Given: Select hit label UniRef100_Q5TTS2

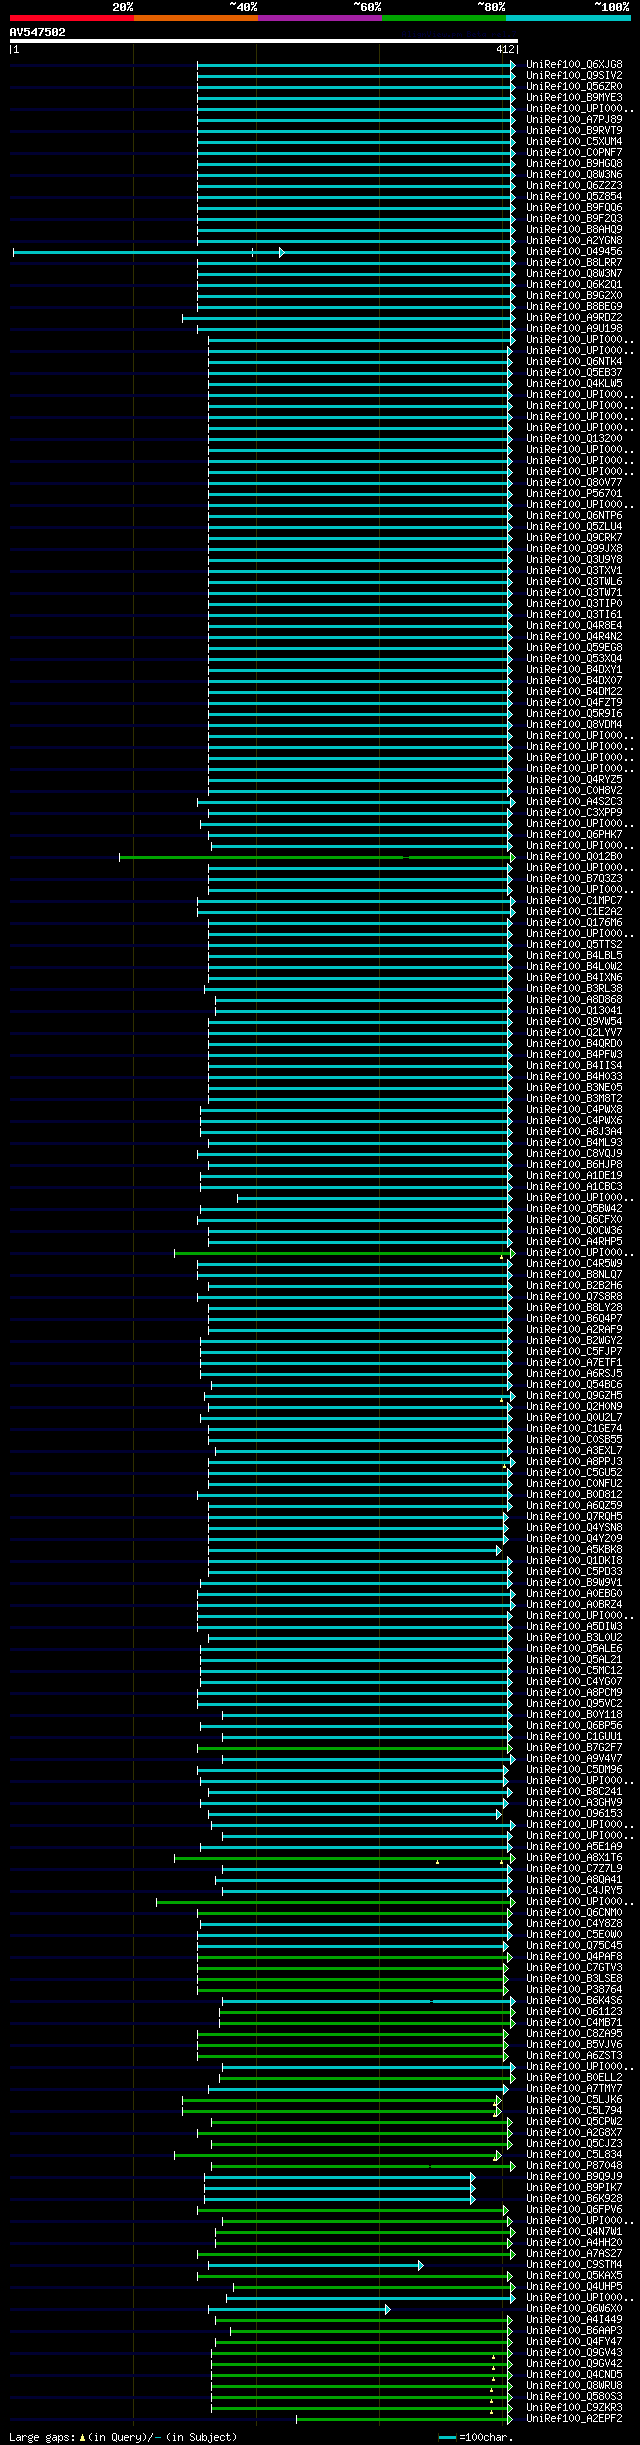Looking at the screenshot, I should (x=574, y=945).
